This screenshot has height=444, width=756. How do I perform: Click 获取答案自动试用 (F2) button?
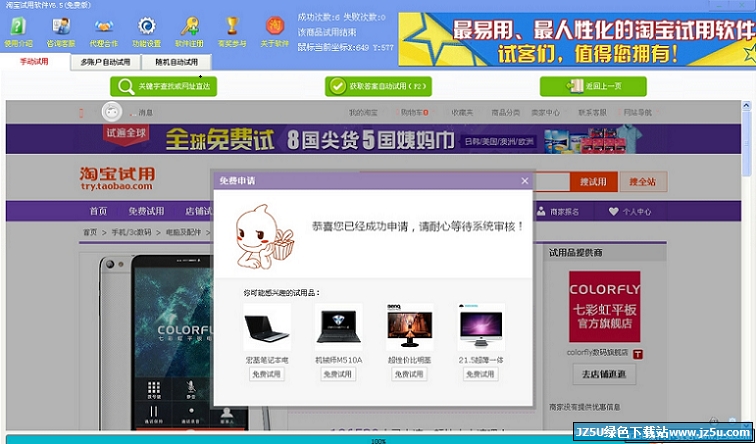coord(378,86)
